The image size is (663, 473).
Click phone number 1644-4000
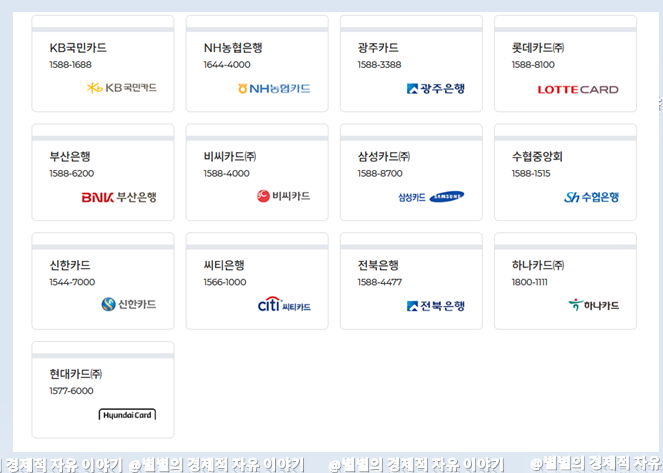click(x=227, y=65)
